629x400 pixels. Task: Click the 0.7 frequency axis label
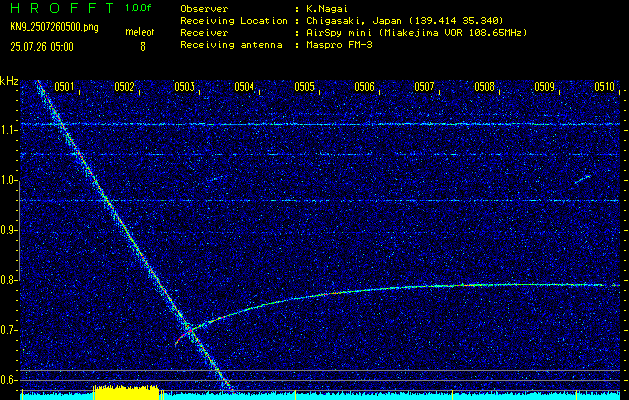coord(7,330)
